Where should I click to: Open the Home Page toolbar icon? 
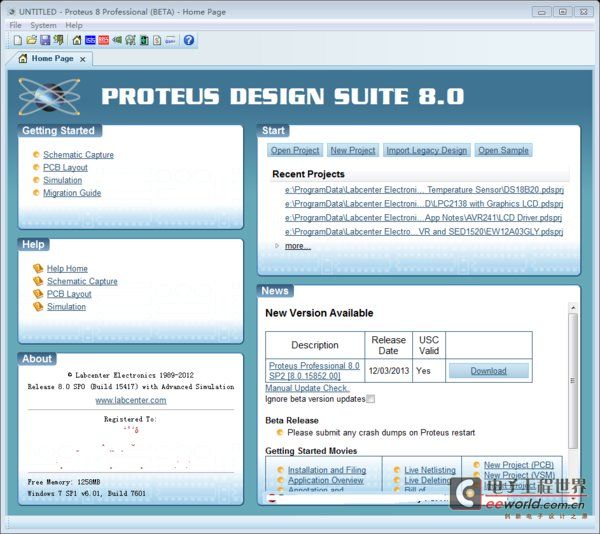(x=77, y=40)
